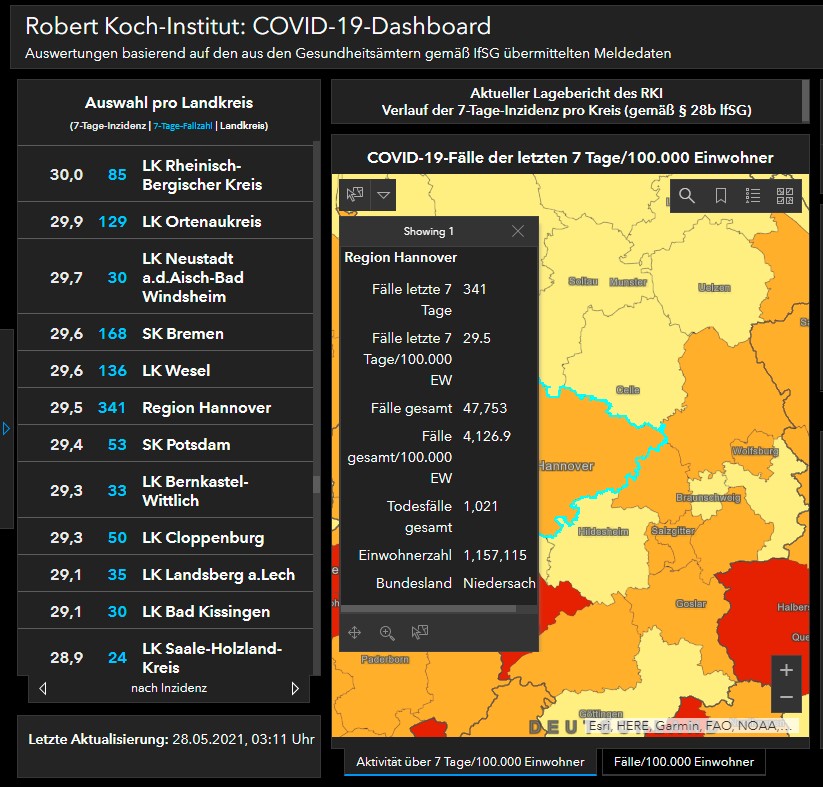Switch to Aktivität über 7 Tage/100.000 Einwohner tab
Viewport: 823px width, 787px height.
click(470, 762)
